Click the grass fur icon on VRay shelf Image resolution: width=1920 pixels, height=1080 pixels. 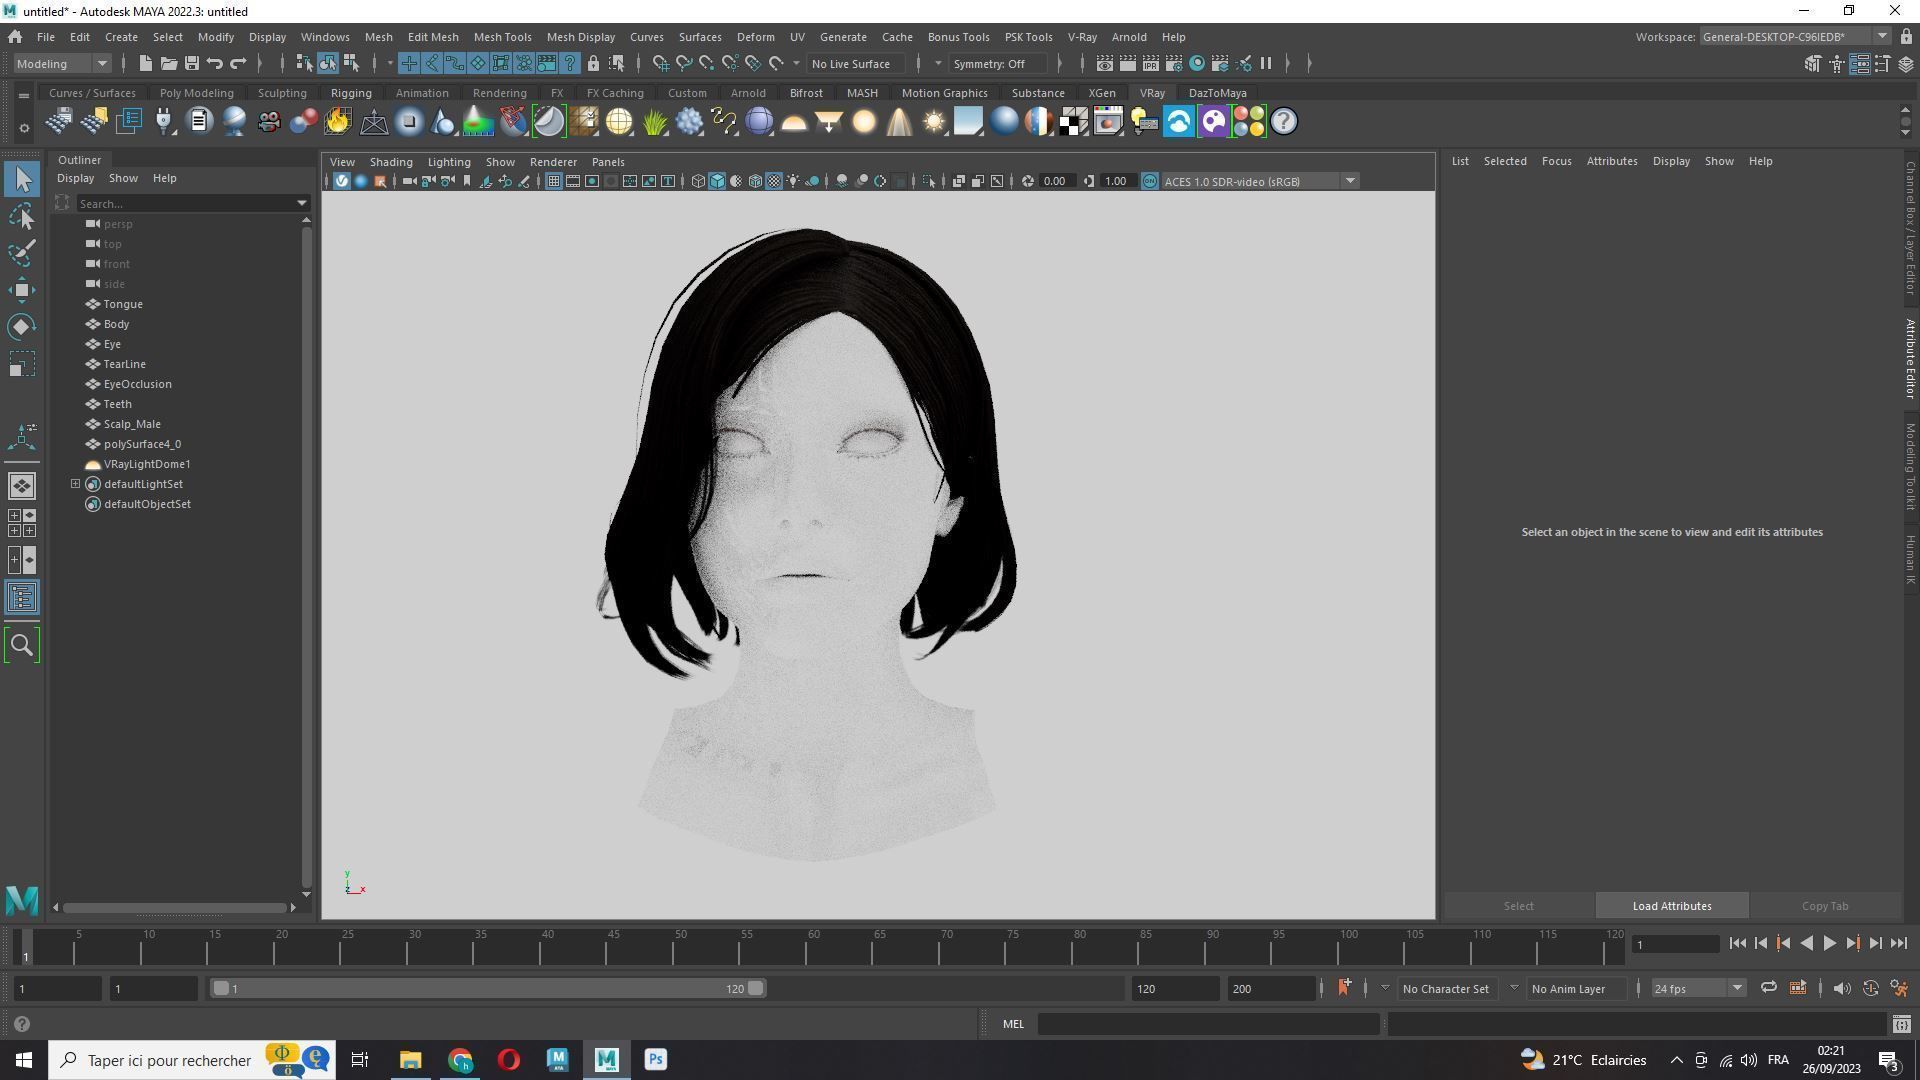pos(654,122)
